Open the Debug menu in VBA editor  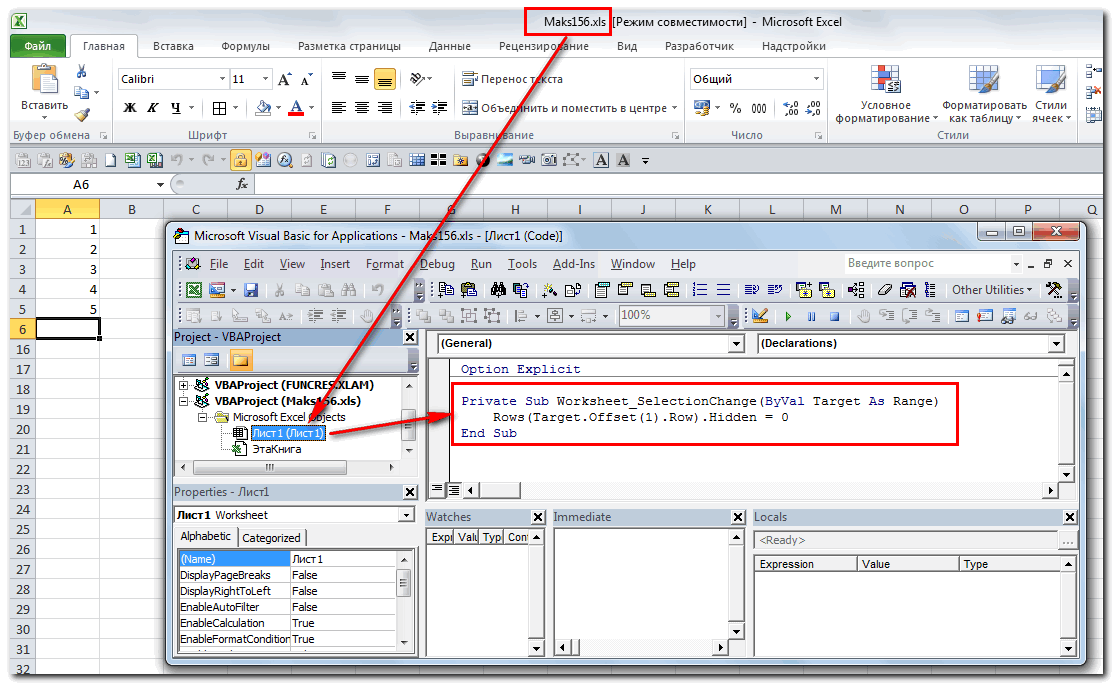pyautogui.click(x=437, y=264)
